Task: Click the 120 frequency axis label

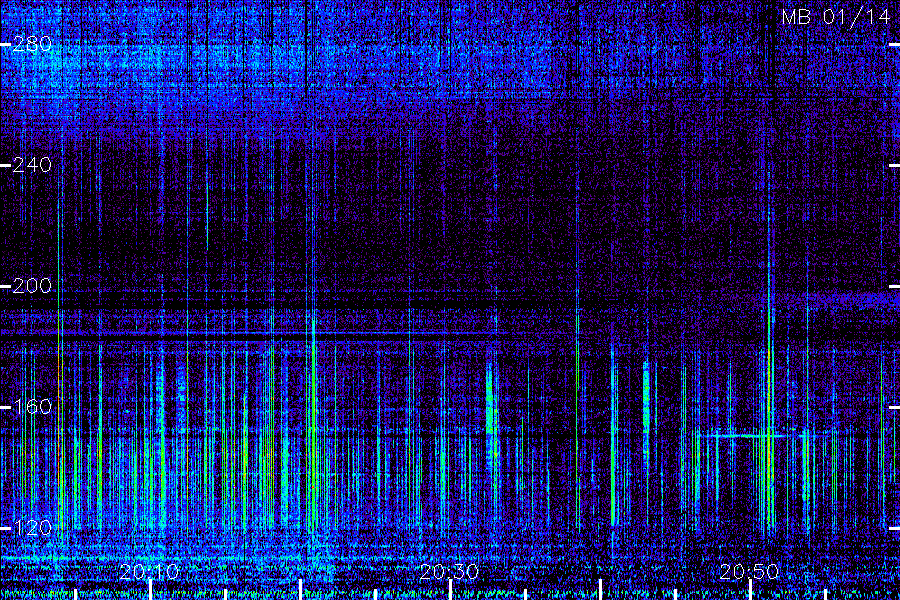Action: pos(32,528)
